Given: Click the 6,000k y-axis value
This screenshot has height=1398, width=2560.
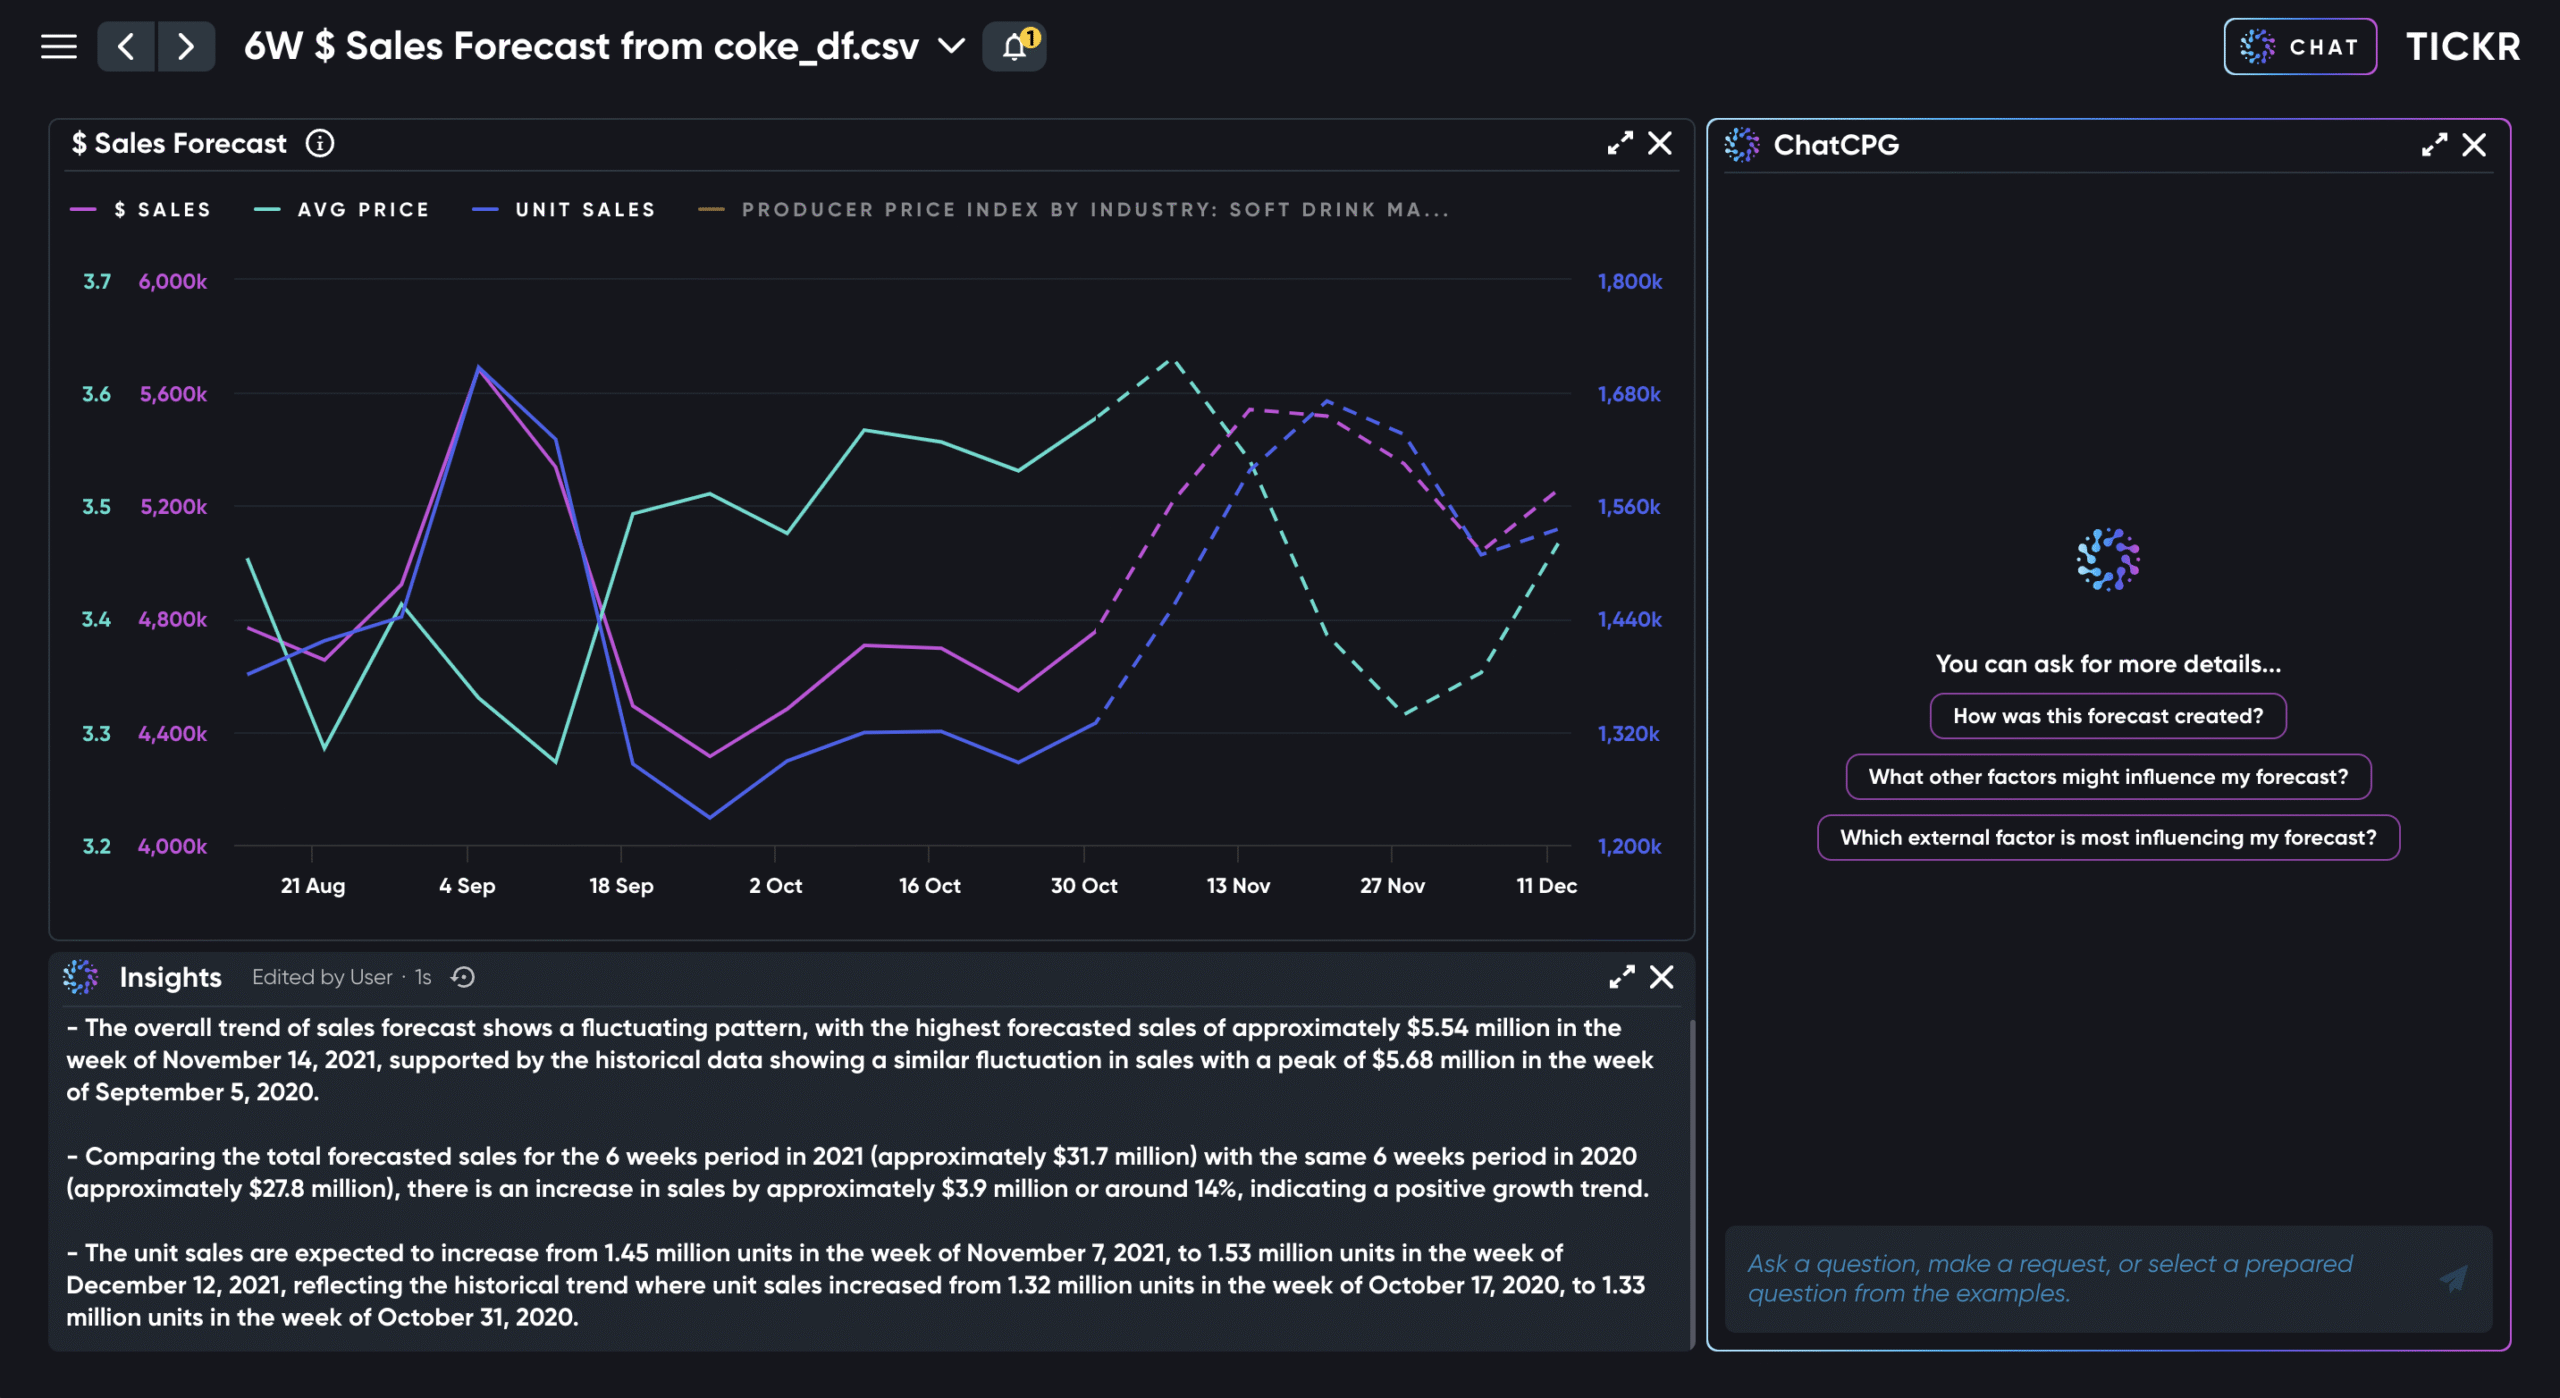Looking at the screenshot, I should coord(173,282).
